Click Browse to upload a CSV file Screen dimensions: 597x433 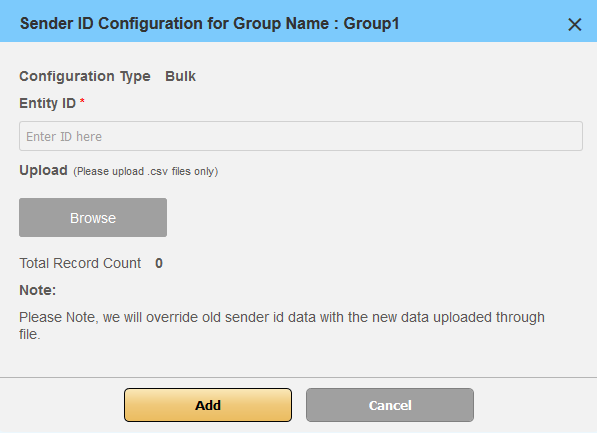coord(93,217)
